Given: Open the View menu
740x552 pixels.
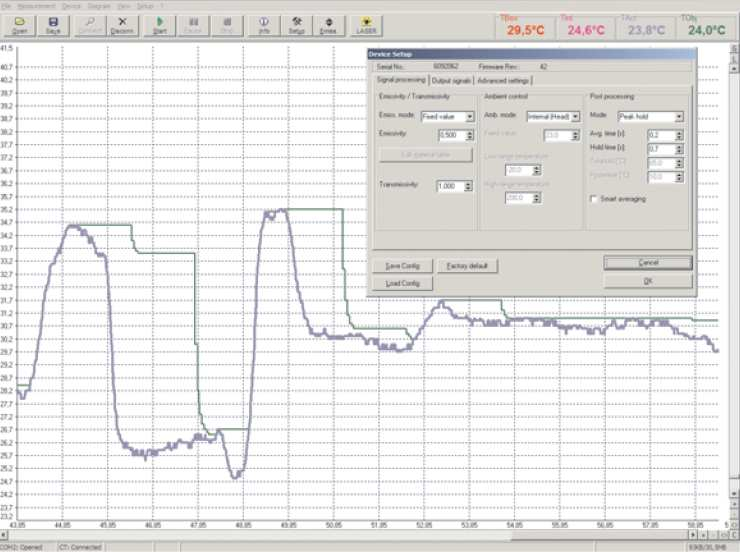Looking at the screenshot, I should (124, 6).
